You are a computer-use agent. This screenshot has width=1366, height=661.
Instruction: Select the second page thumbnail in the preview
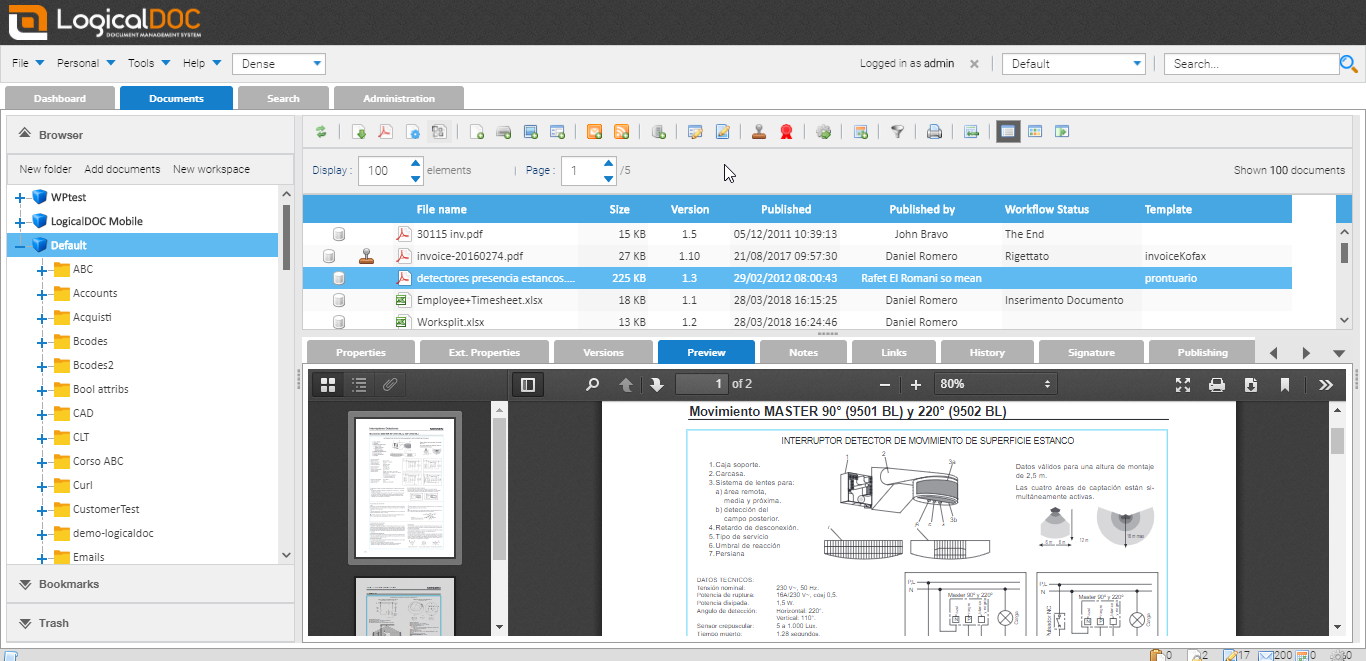click(x=405, y=610)
